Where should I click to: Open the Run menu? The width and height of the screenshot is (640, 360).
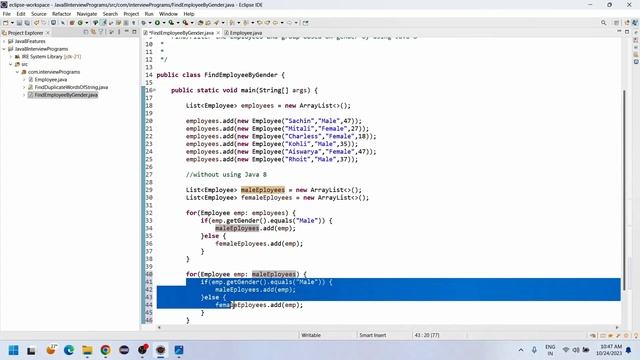tap(149, 14)
